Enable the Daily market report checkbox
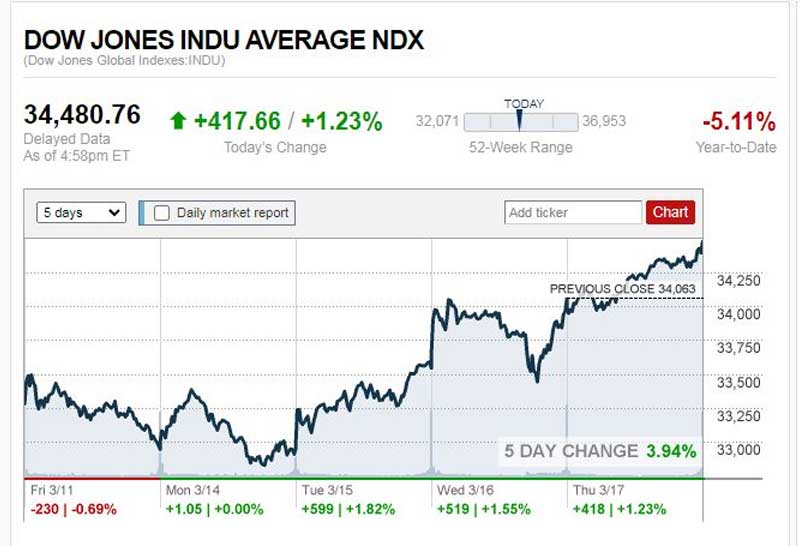The image size is (800, 546). [162, 212]
